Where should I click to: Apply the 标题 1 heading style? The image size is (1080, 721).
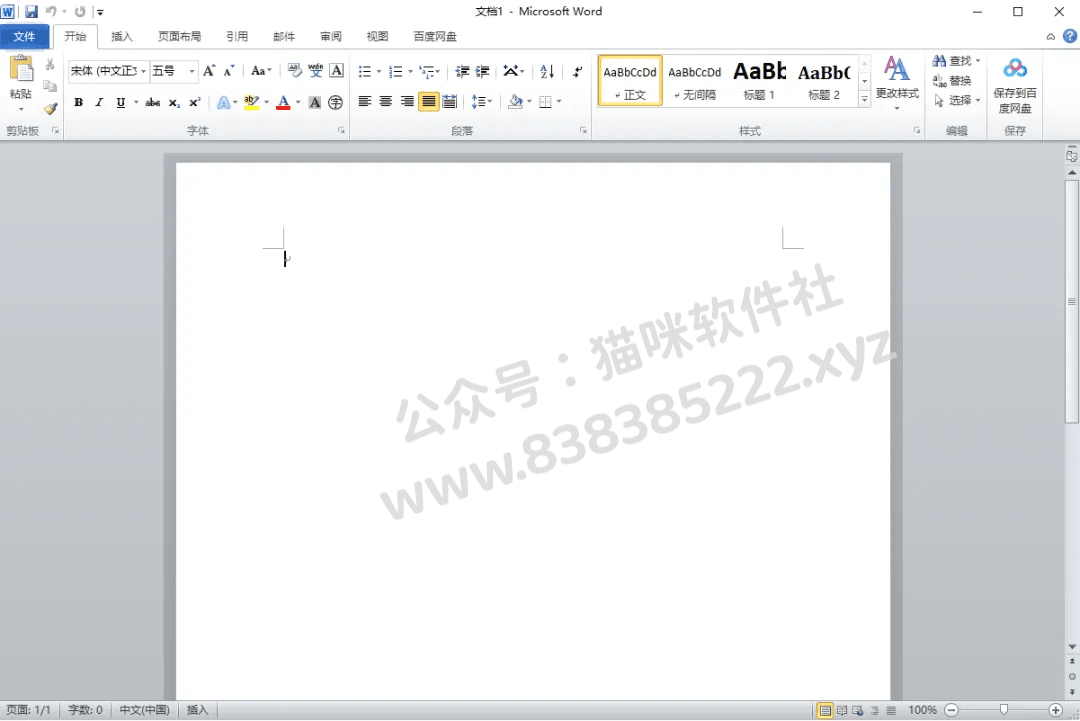click(759, 81)
